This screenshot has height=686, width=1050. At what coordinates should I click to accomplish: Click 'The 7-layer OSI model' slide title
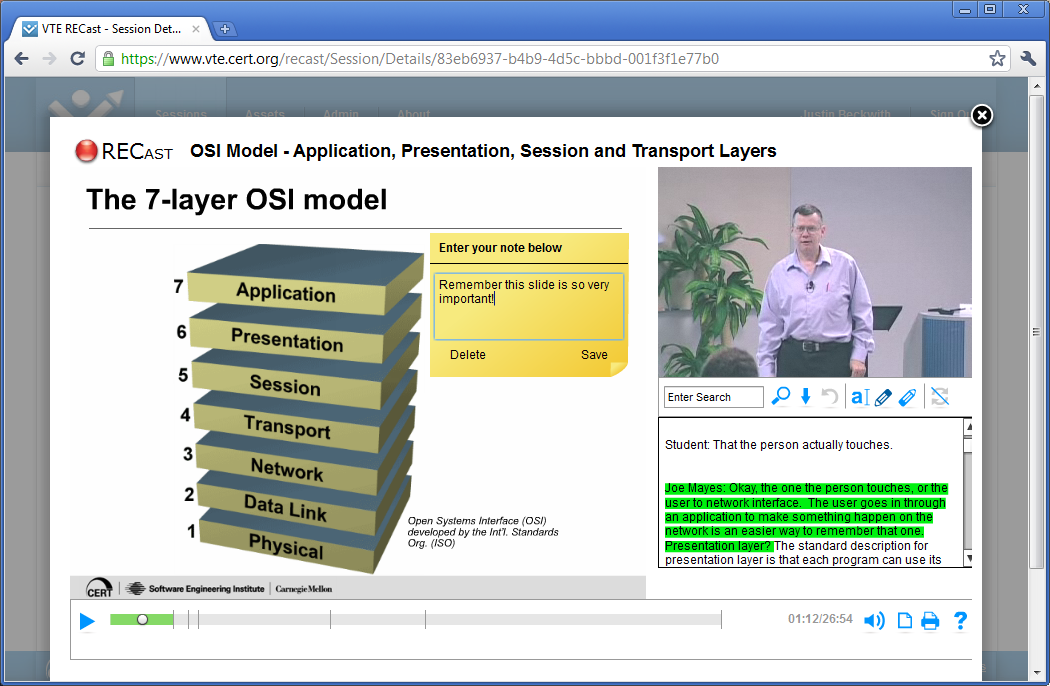pos(236,200)
